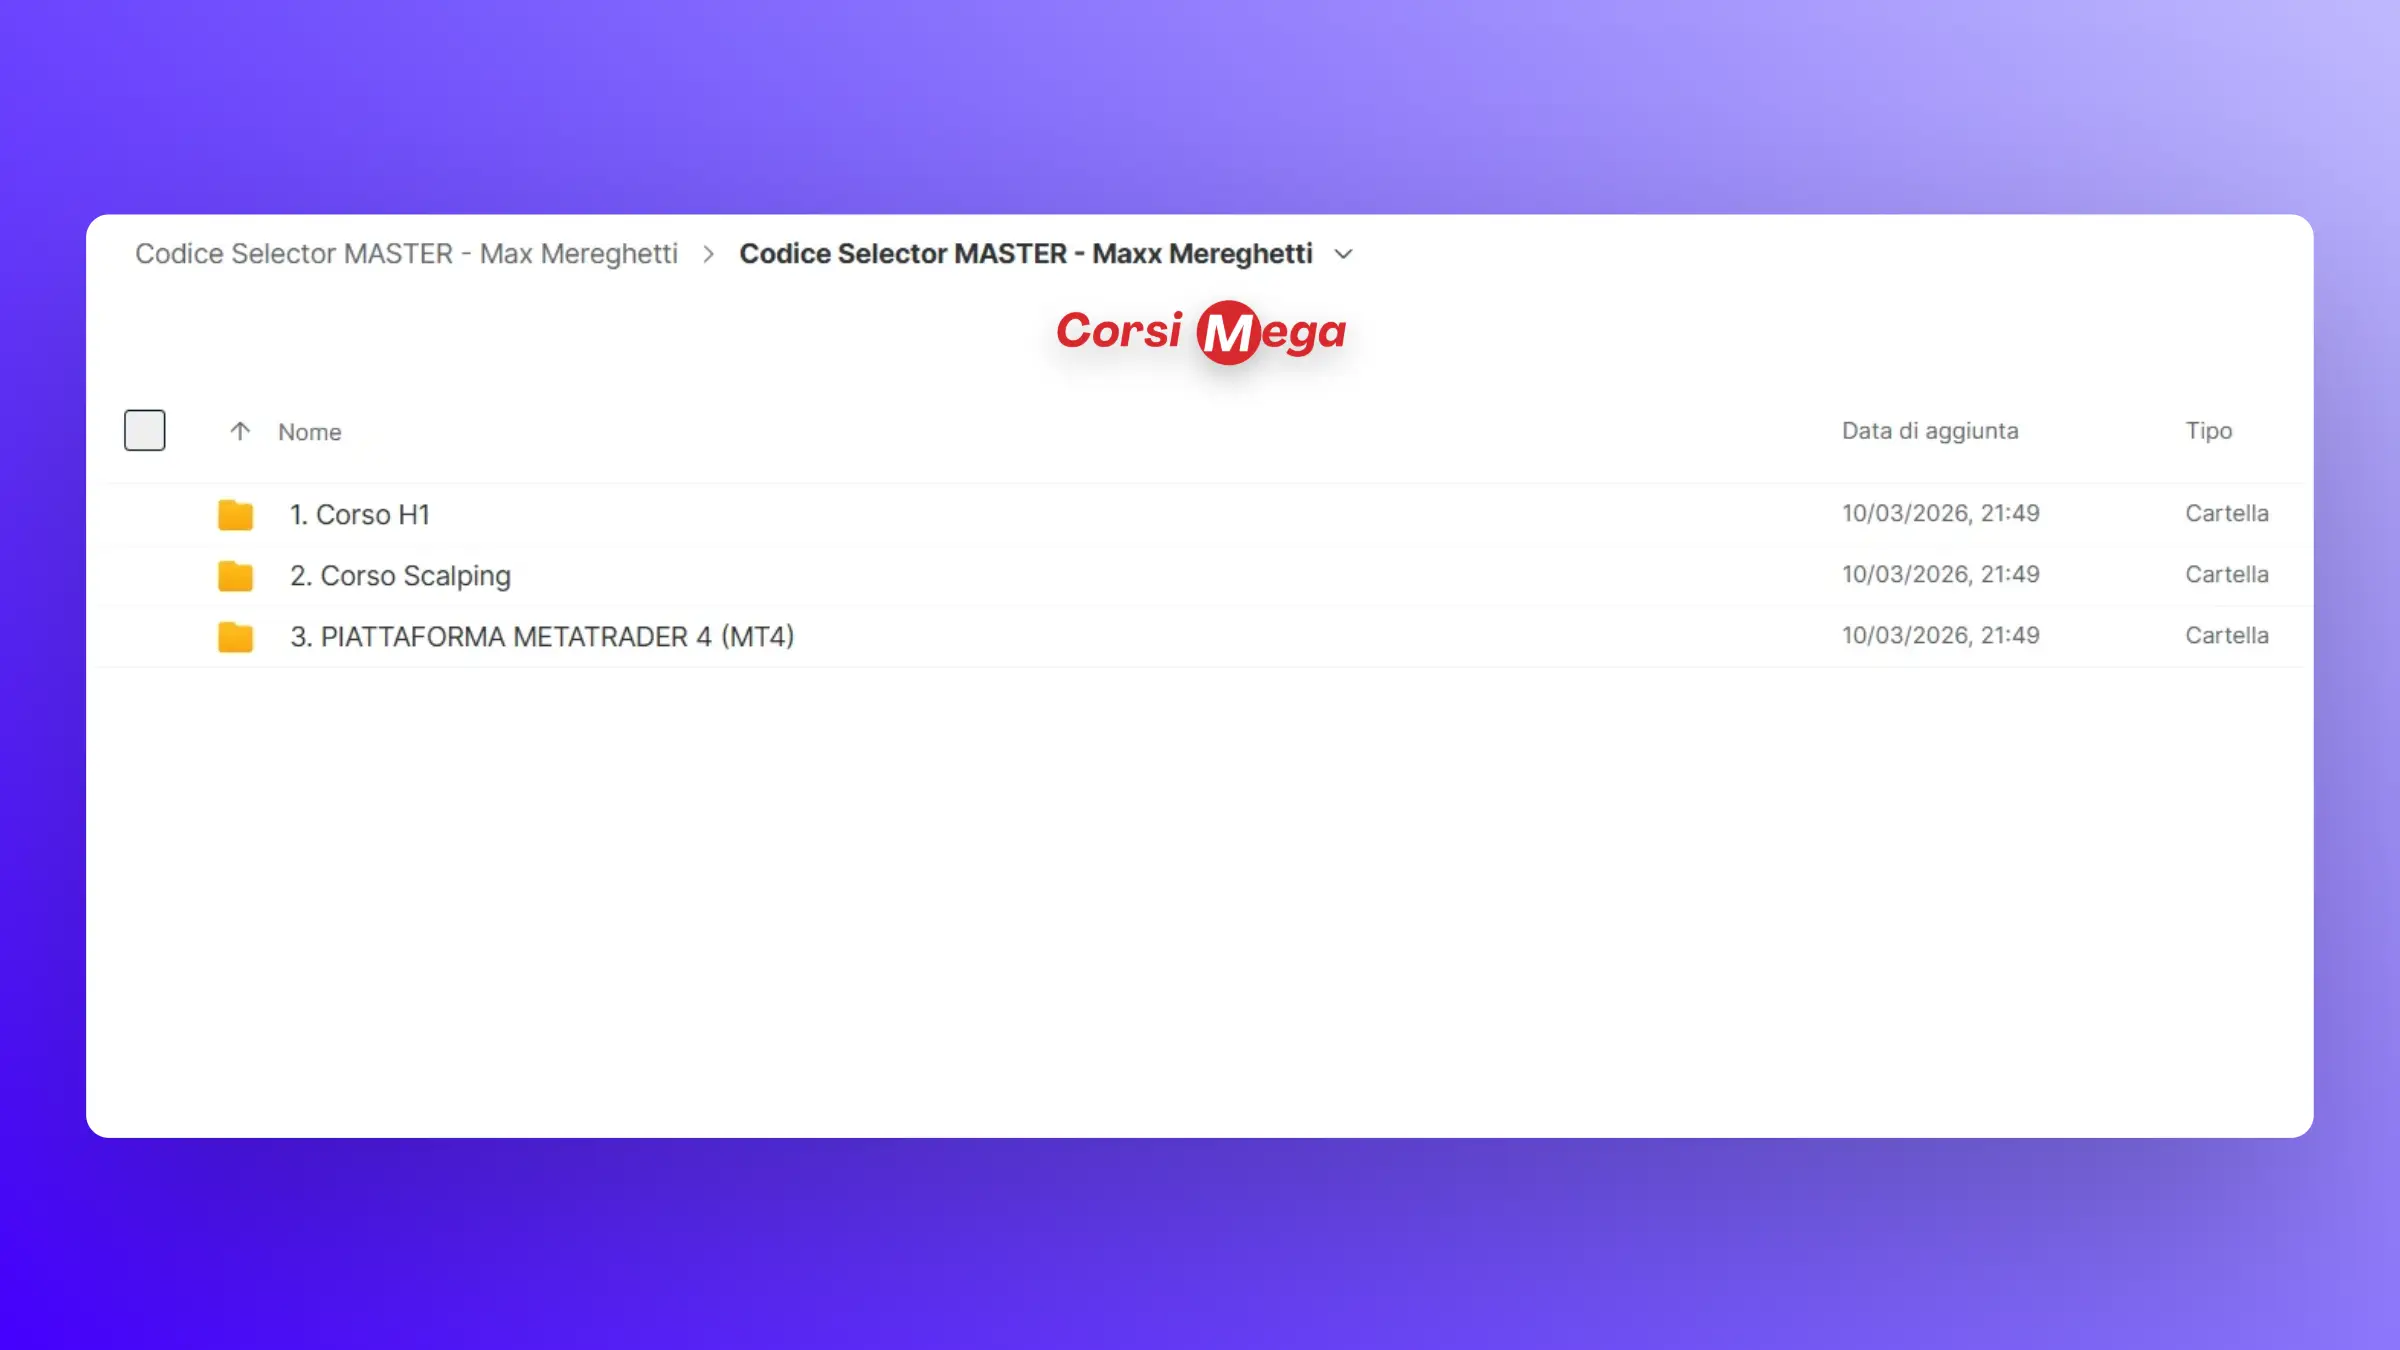Open the 1. Corso H1 folder name

pos(360,515)
